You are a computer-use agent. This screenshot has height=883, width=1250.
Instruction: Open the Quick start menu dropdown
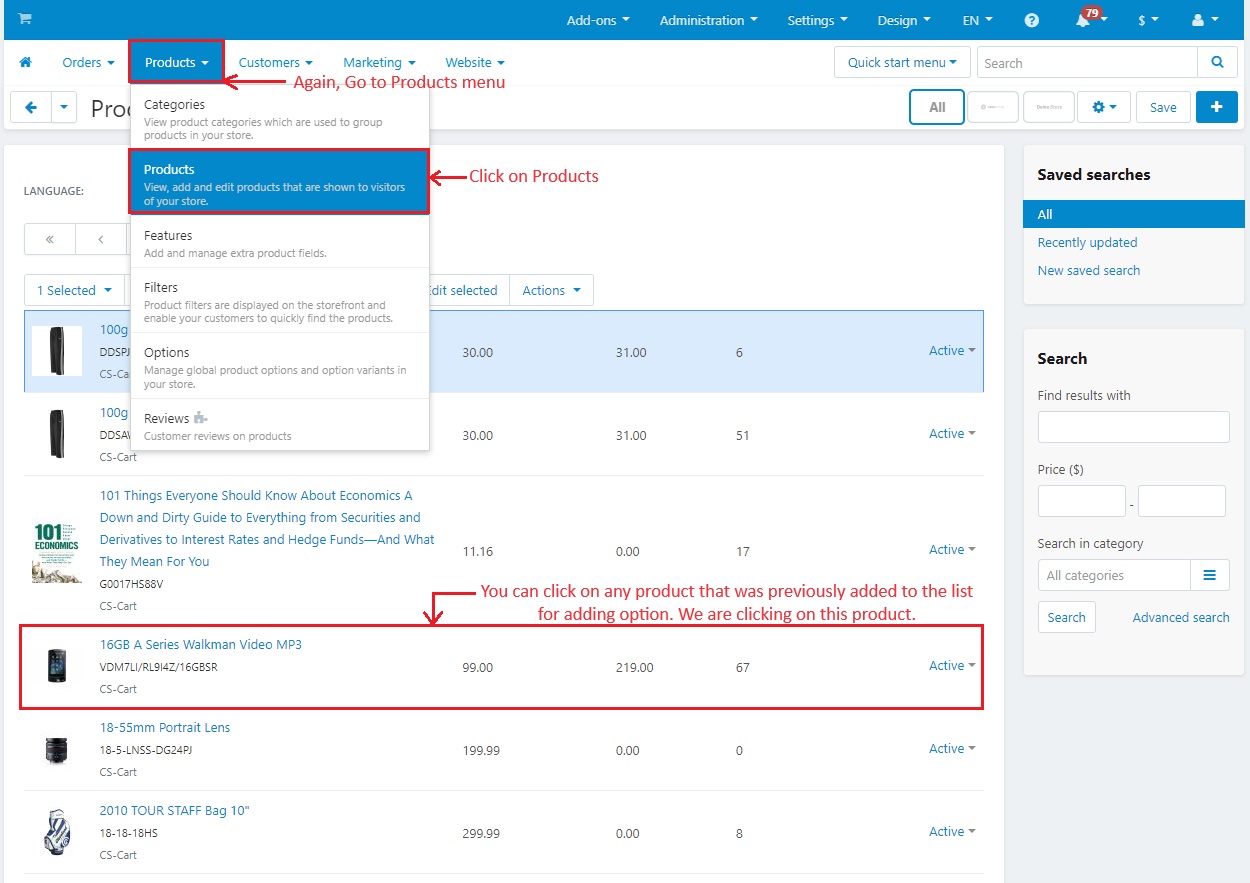902,62
